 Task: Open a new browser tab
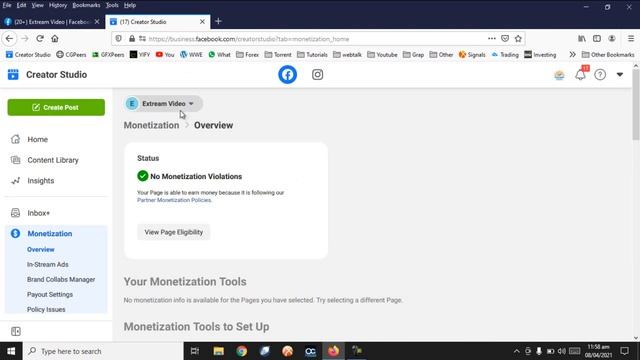tap(218, 21)
